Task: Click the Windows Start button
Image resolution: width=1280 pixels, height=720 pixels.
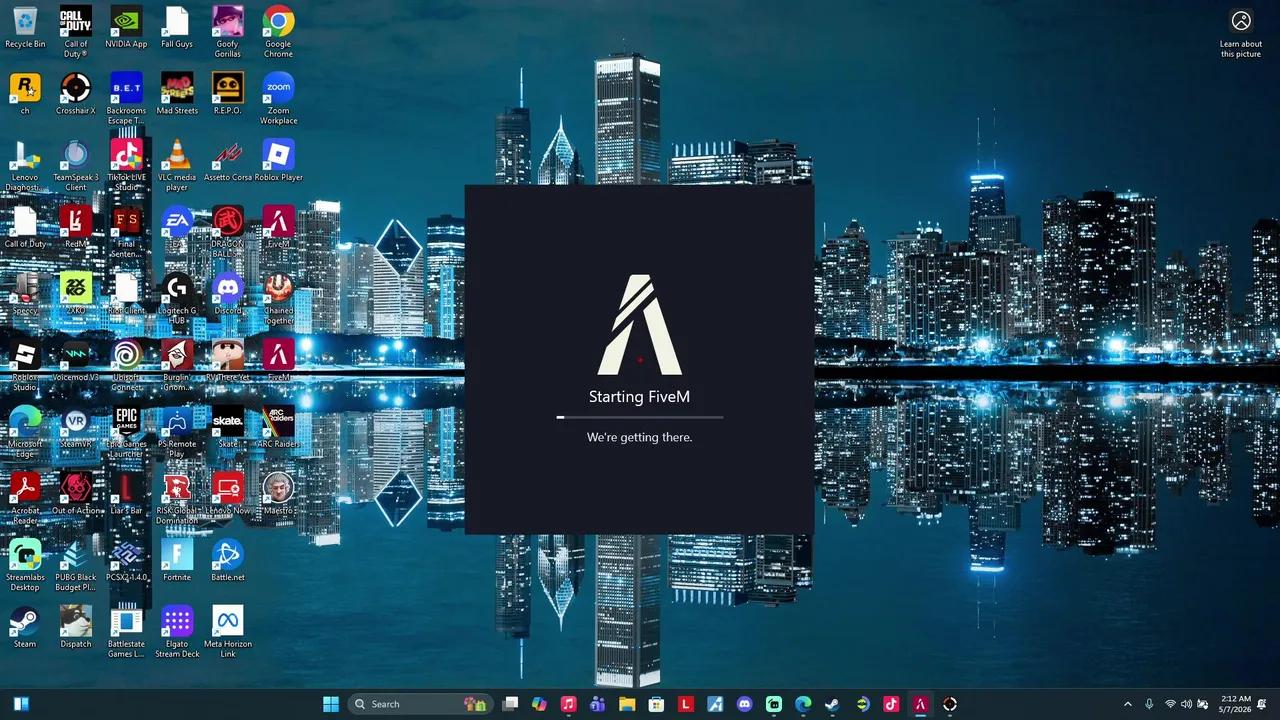Action: point(331,704)
